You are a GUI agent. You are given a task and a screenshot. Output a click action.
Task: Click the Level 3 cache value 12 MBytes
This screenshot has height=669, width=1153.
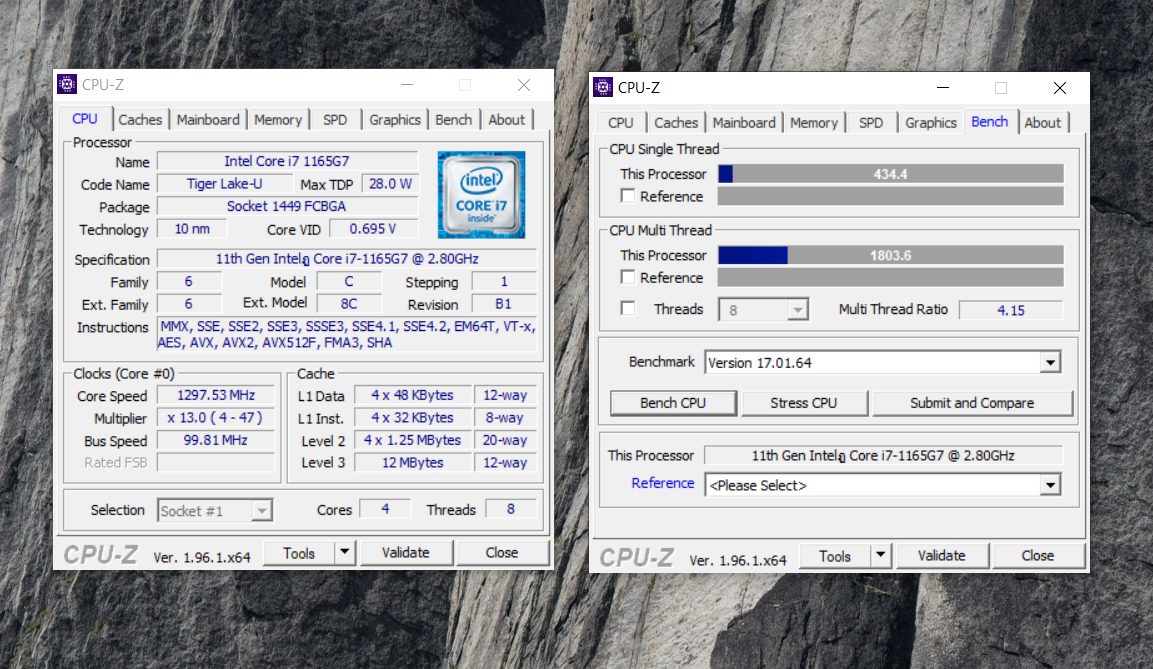pyautogui.click(x=413, y=462)
